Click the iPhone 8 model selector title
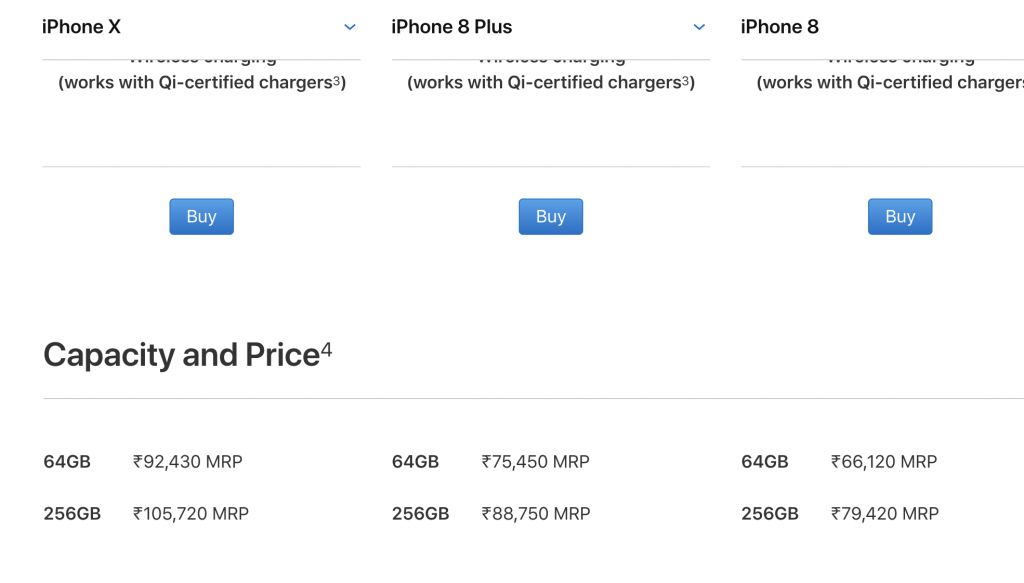 (x=780, y=27)
